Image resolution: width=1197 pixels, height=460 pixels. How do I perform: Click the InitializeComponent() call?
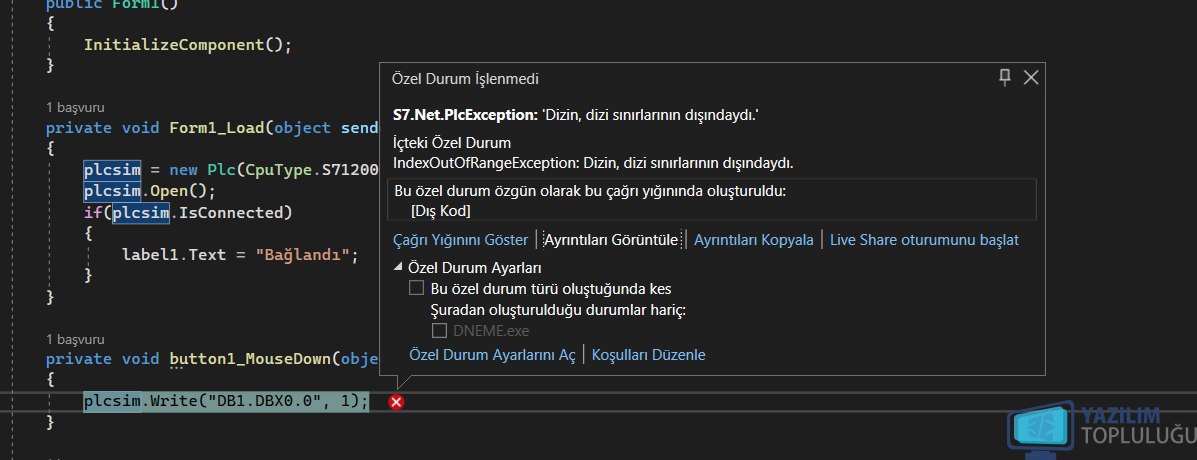pos(188,44)
